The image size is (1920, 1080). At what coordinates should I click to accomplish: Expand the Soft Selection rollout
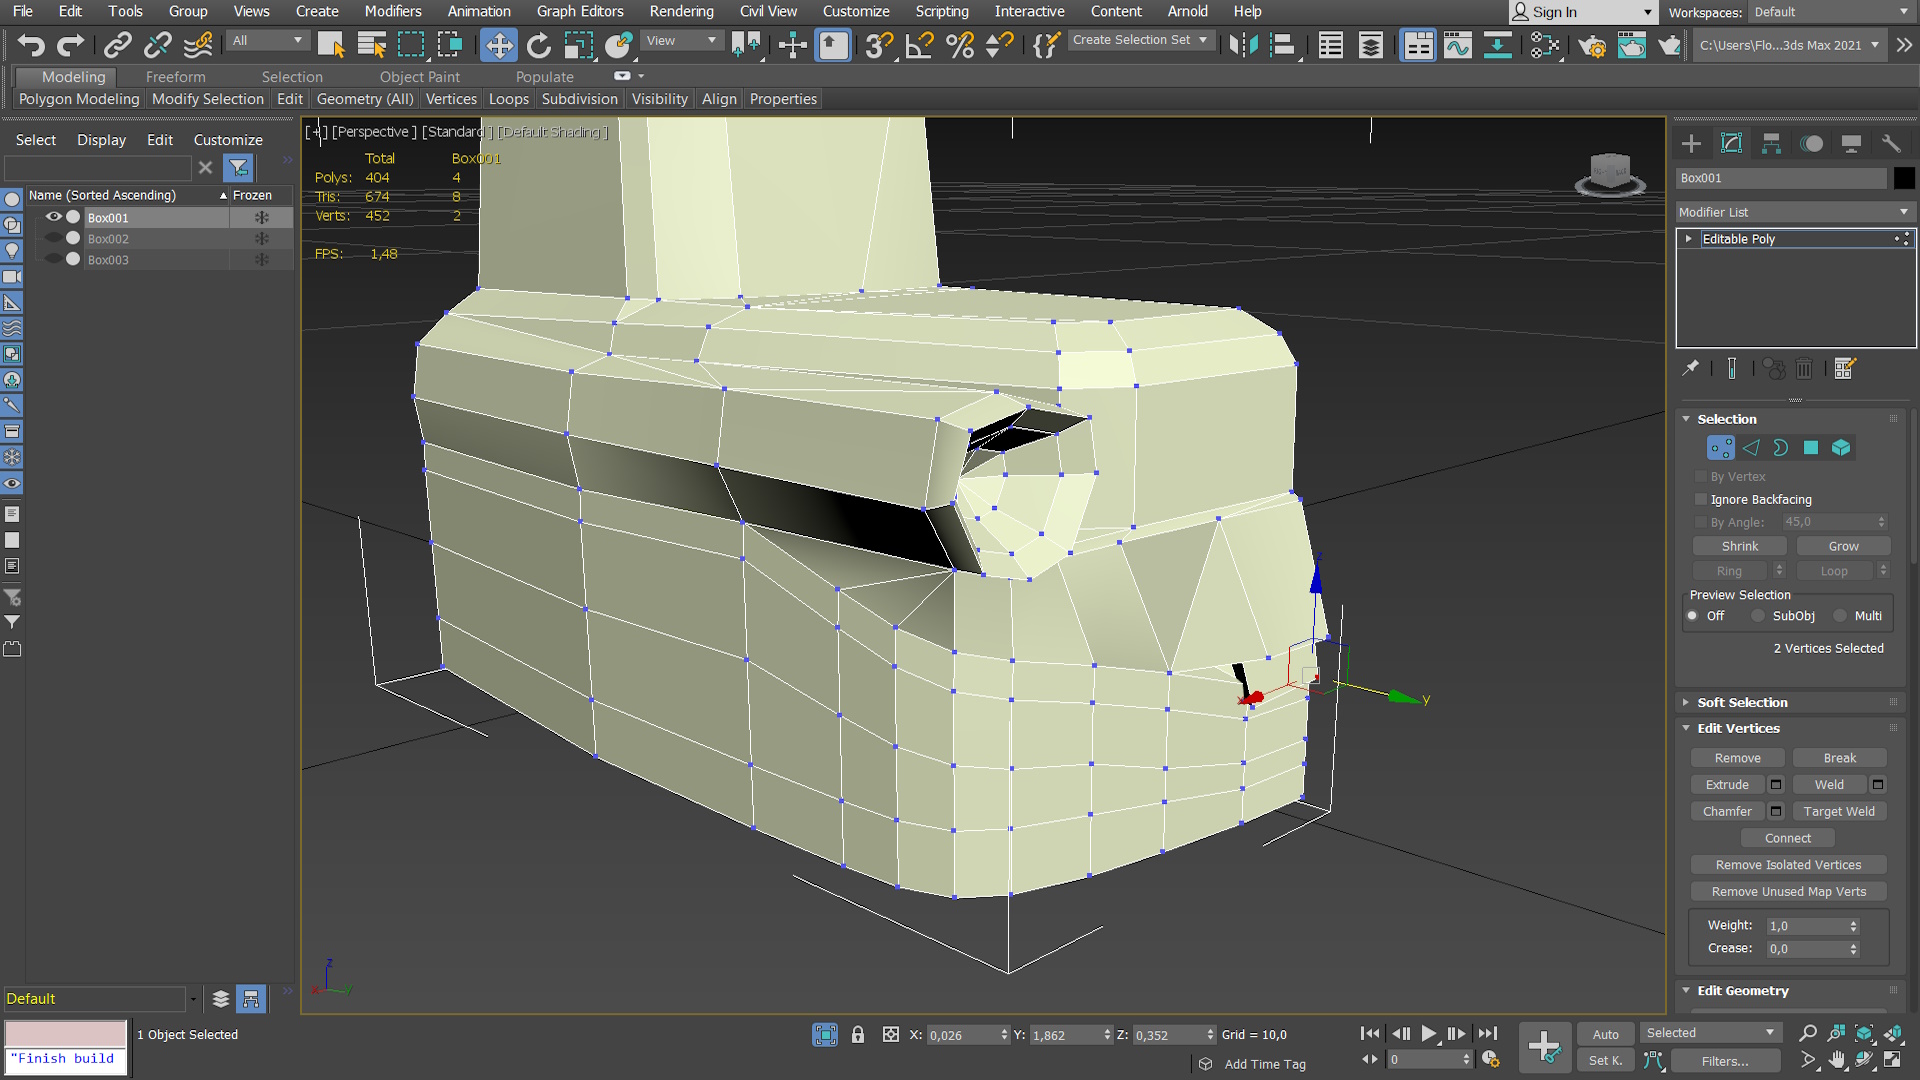(1741, 702)
